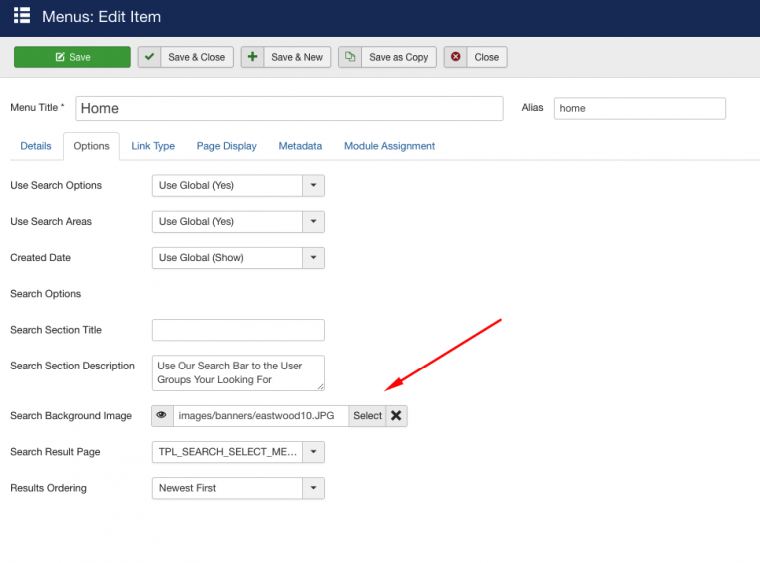The height and width of the screenshot is (563, 760).
Task: Preview background image with the eye icon
Action: coord(162,416)
